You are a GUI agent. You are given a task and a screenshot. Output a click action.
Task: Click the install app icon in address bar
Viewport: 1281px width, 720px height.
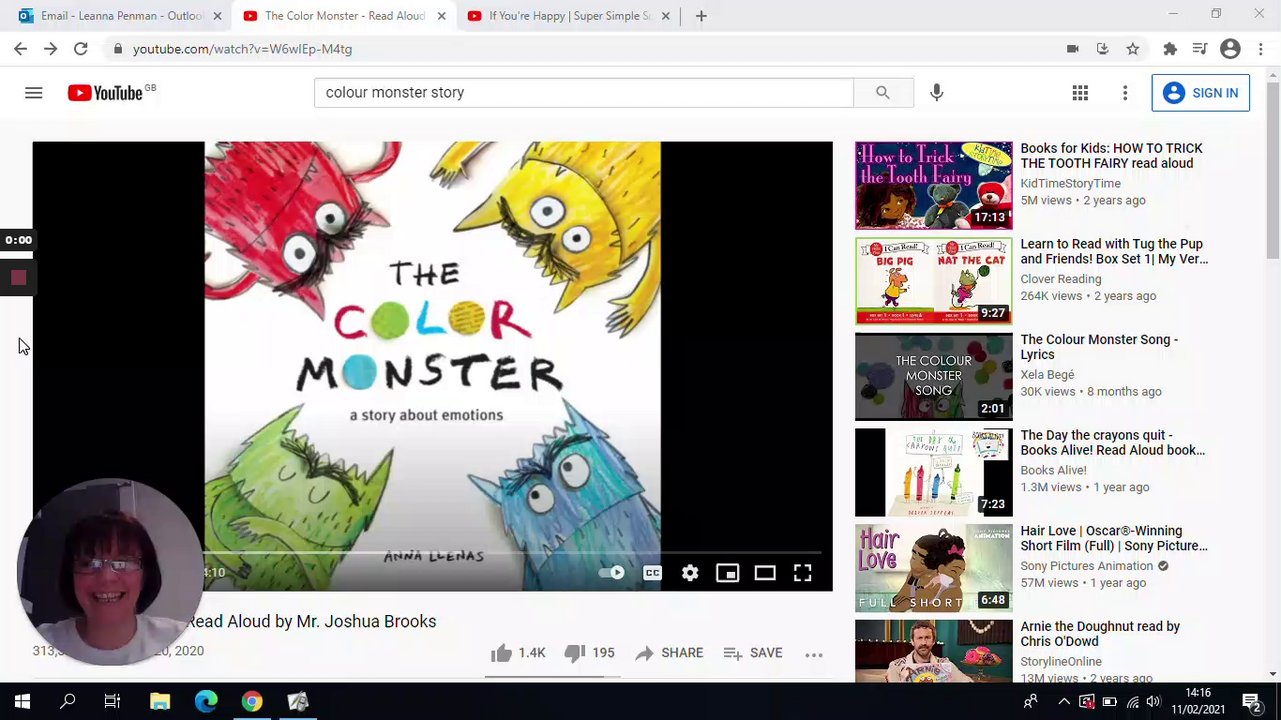pyautogui.click(x=1102, y=48)
